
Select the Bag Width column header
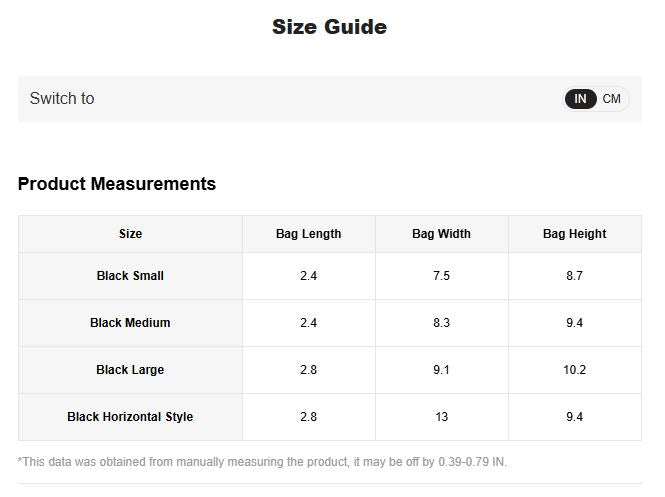pos(441,234)
